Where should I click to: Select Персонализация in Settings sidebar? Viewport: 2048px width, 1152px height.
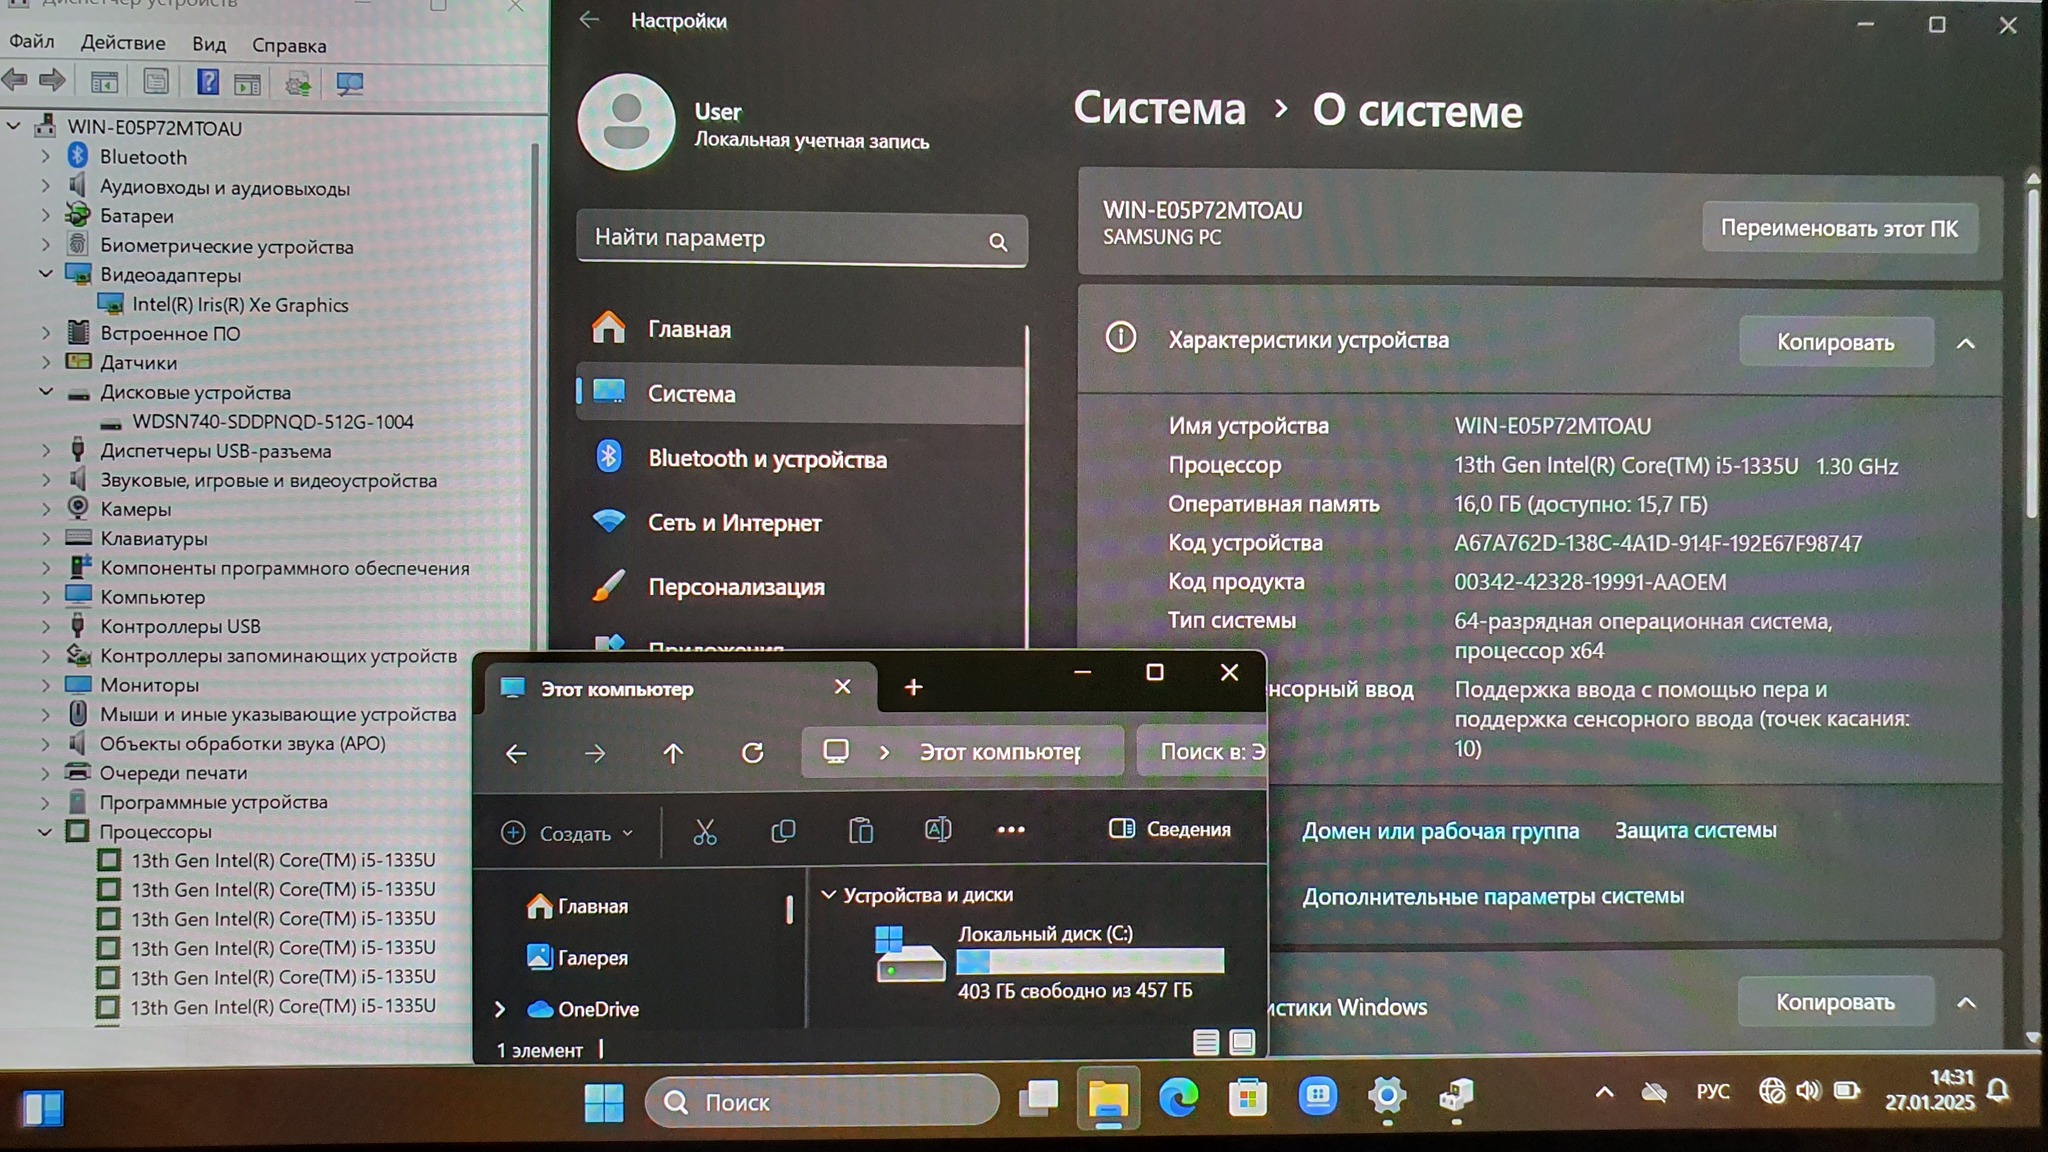point(736,587)
